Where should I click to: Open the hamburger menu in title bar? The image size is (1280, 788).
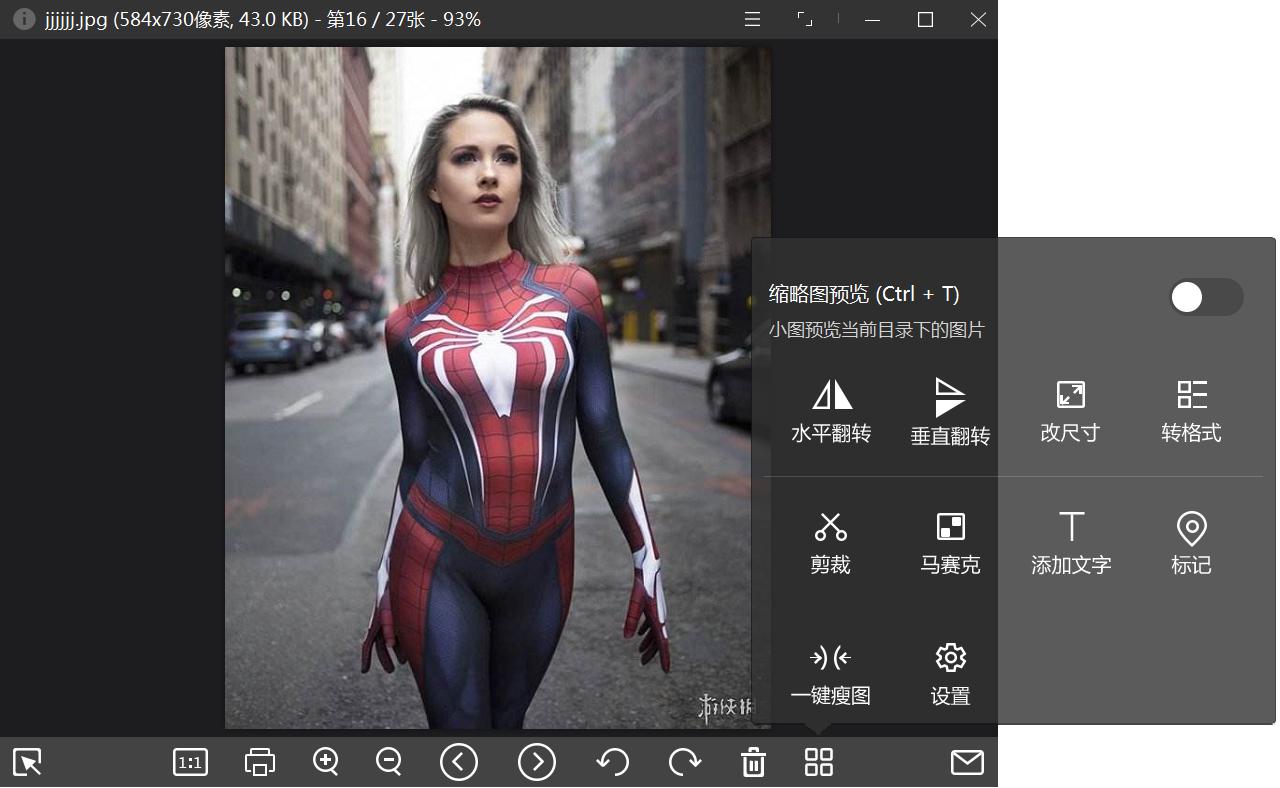[x=753, y=20]
